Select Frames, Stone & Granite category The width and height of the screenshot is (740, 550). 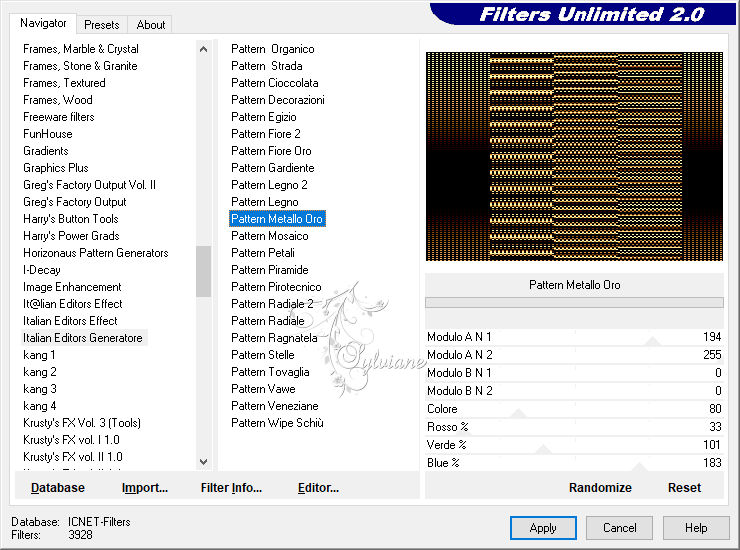(x=80, y=66)
